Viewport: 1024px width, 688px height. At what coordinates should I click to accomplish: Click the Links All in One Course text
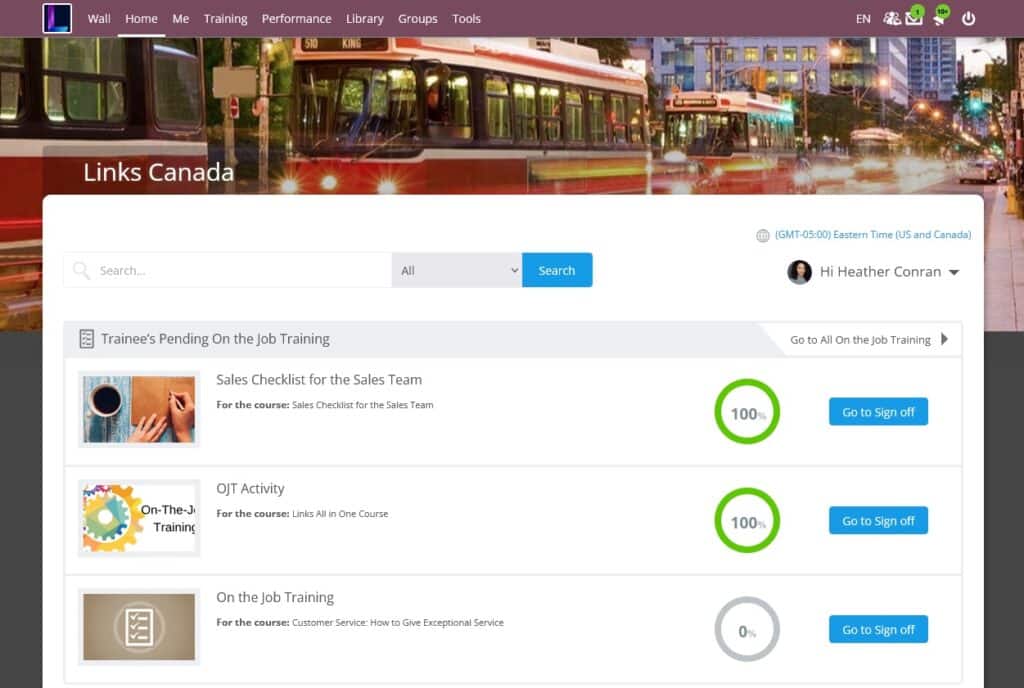pos(340,514)
